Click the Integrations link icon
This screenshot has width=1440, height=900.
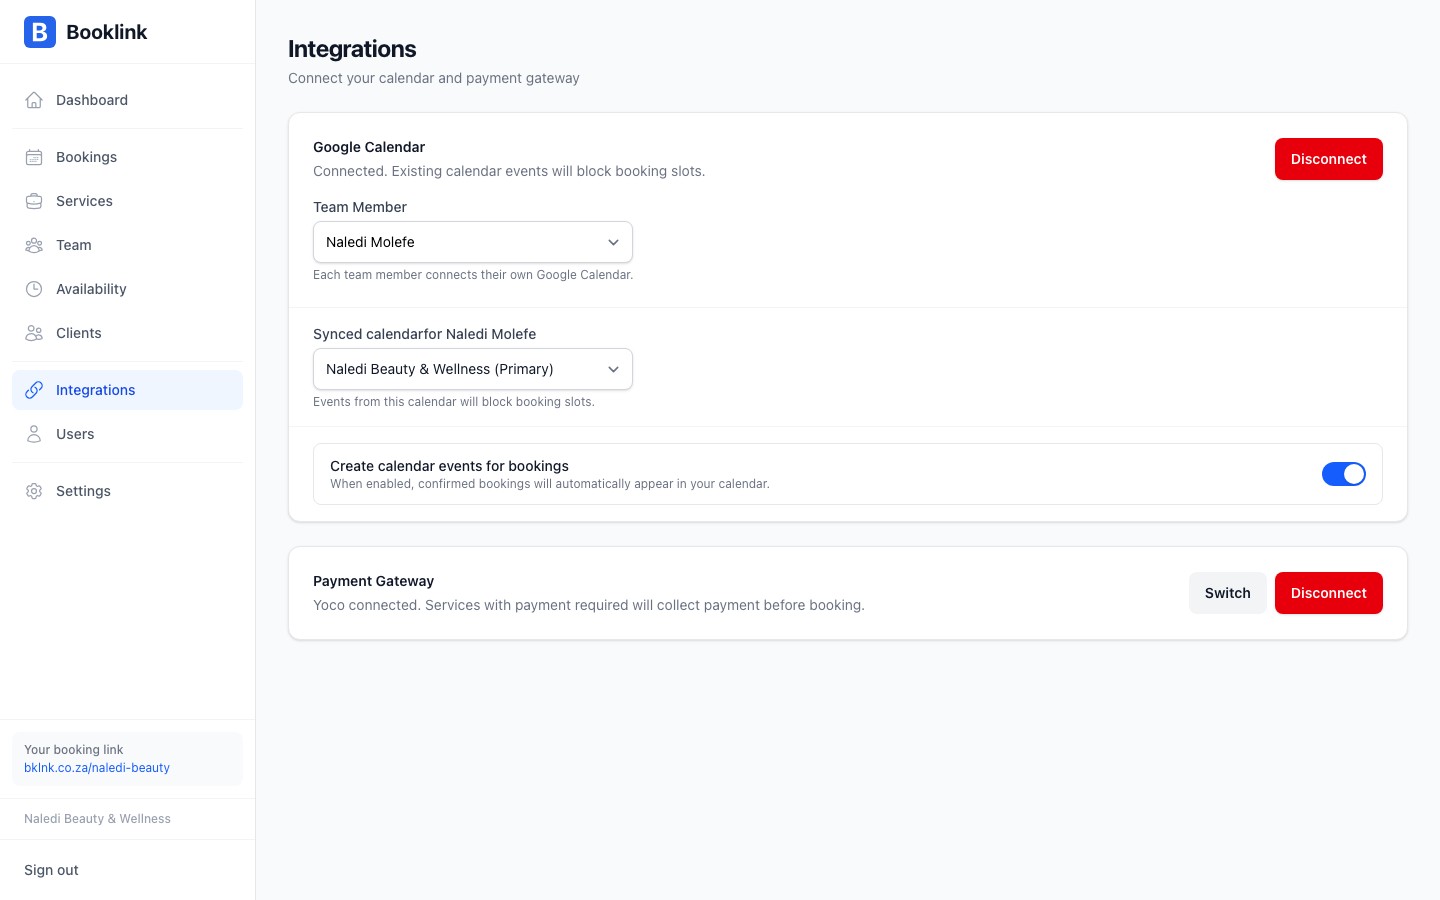coord(34,390)
